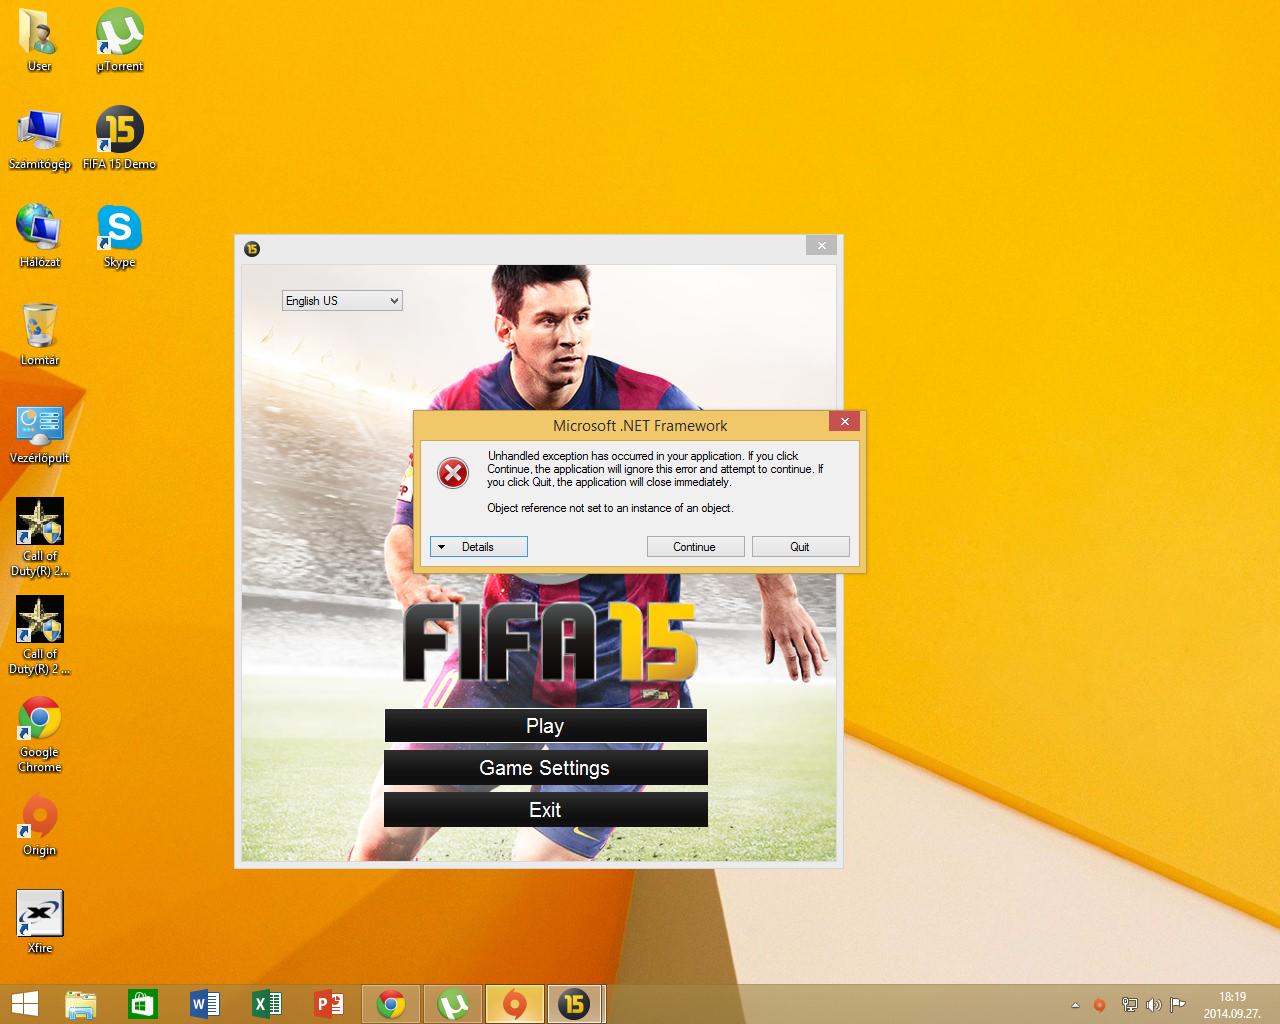
Task: Expand the Details section of error dialog
Action: 478,546
